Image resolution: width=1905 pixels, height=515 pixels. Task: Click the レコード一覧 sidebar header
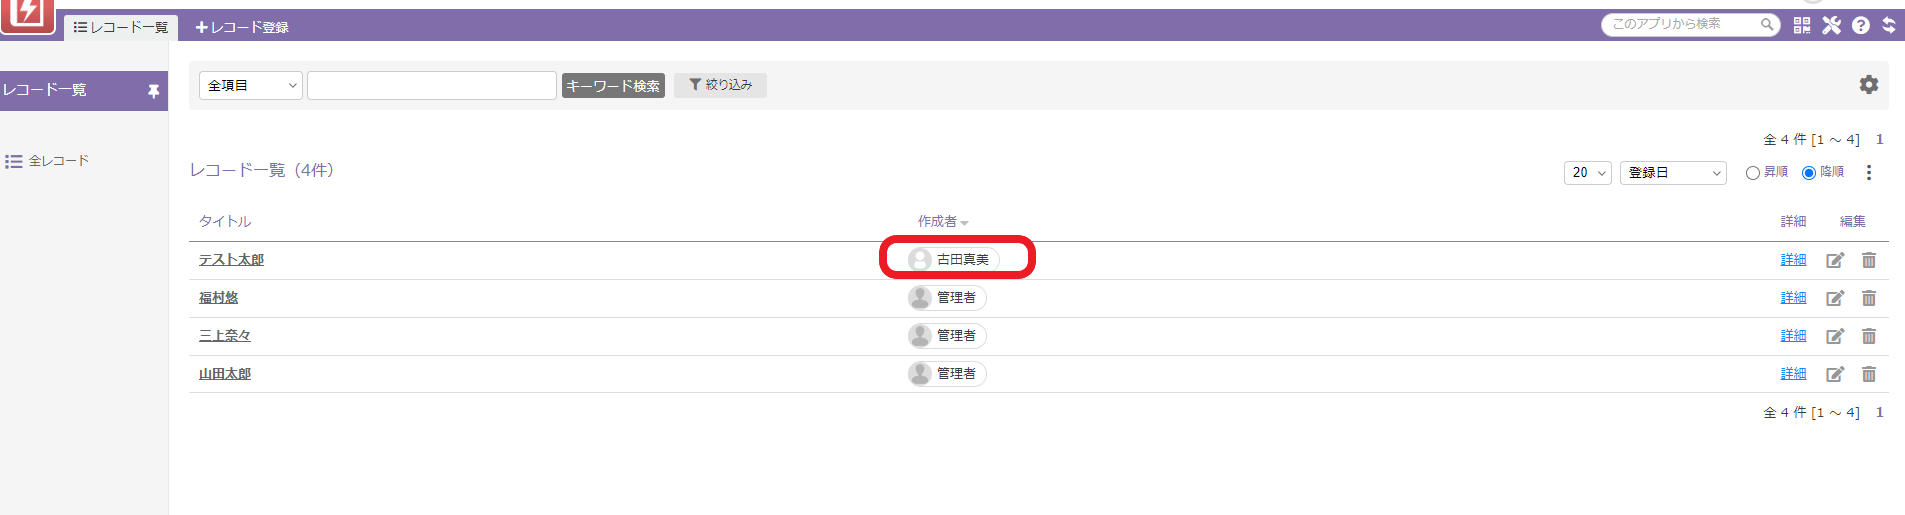click(84, 91)
